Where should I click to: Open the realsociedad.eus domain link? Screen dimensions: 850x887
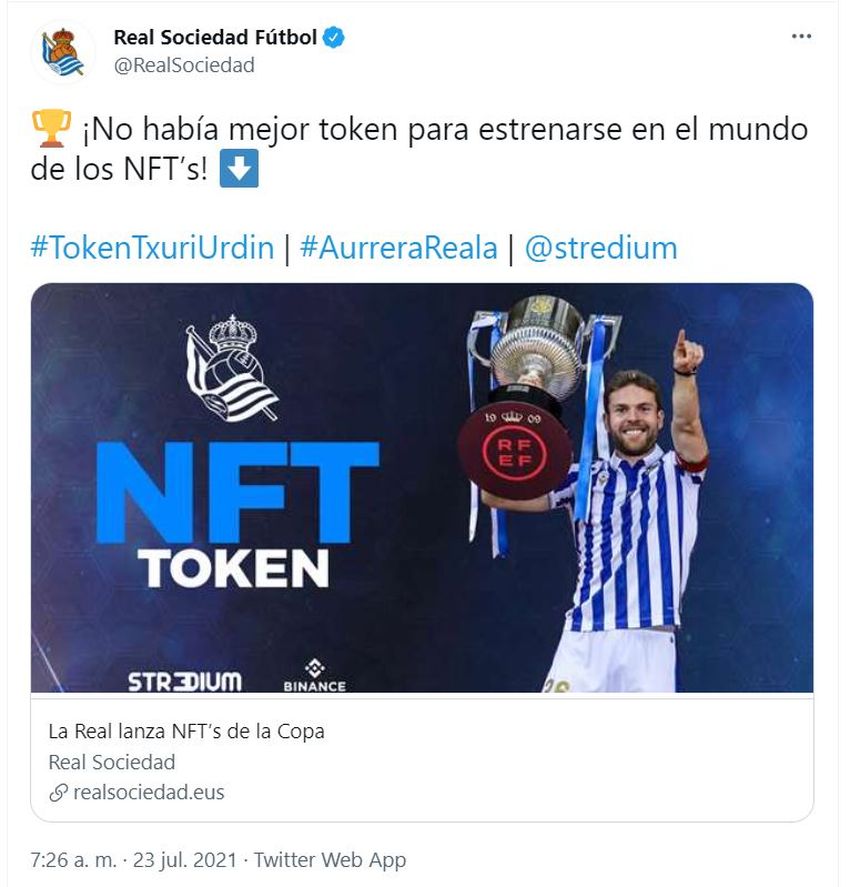(x=149, y=793)
